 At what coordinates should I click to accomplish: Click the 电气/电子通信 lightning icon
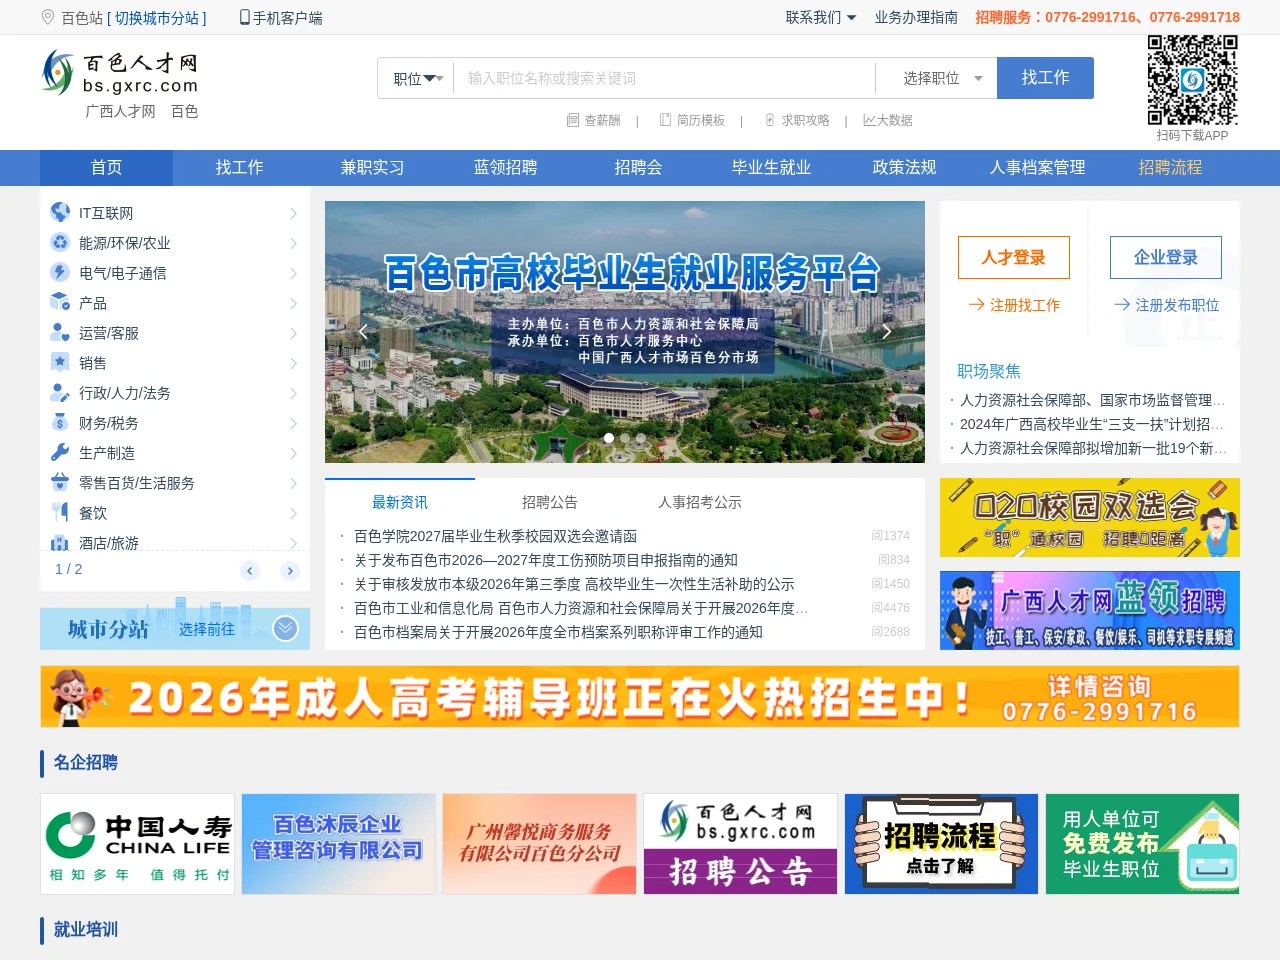(x=60, y=272)
